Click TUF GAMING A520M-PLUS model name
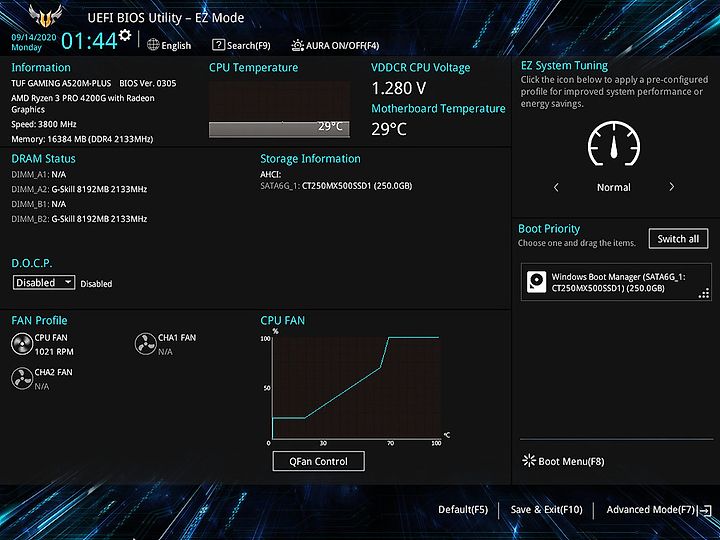The width and height of the screenshot is (720, 540). (x=61, y=83)
